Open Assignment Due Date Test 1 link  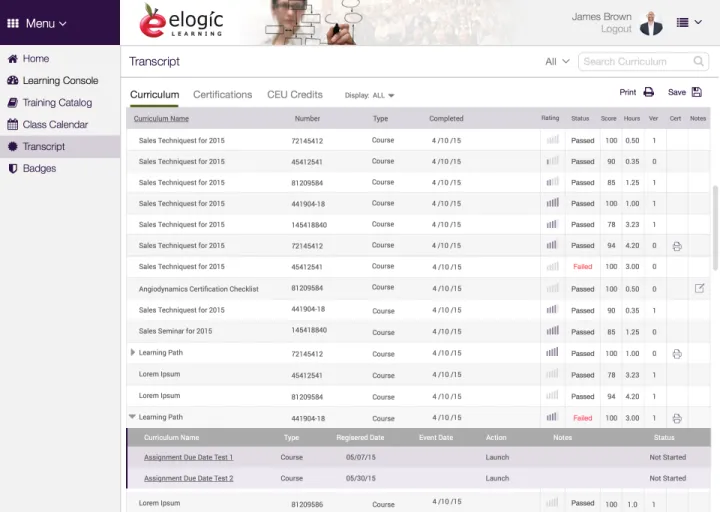pos(188,457)
